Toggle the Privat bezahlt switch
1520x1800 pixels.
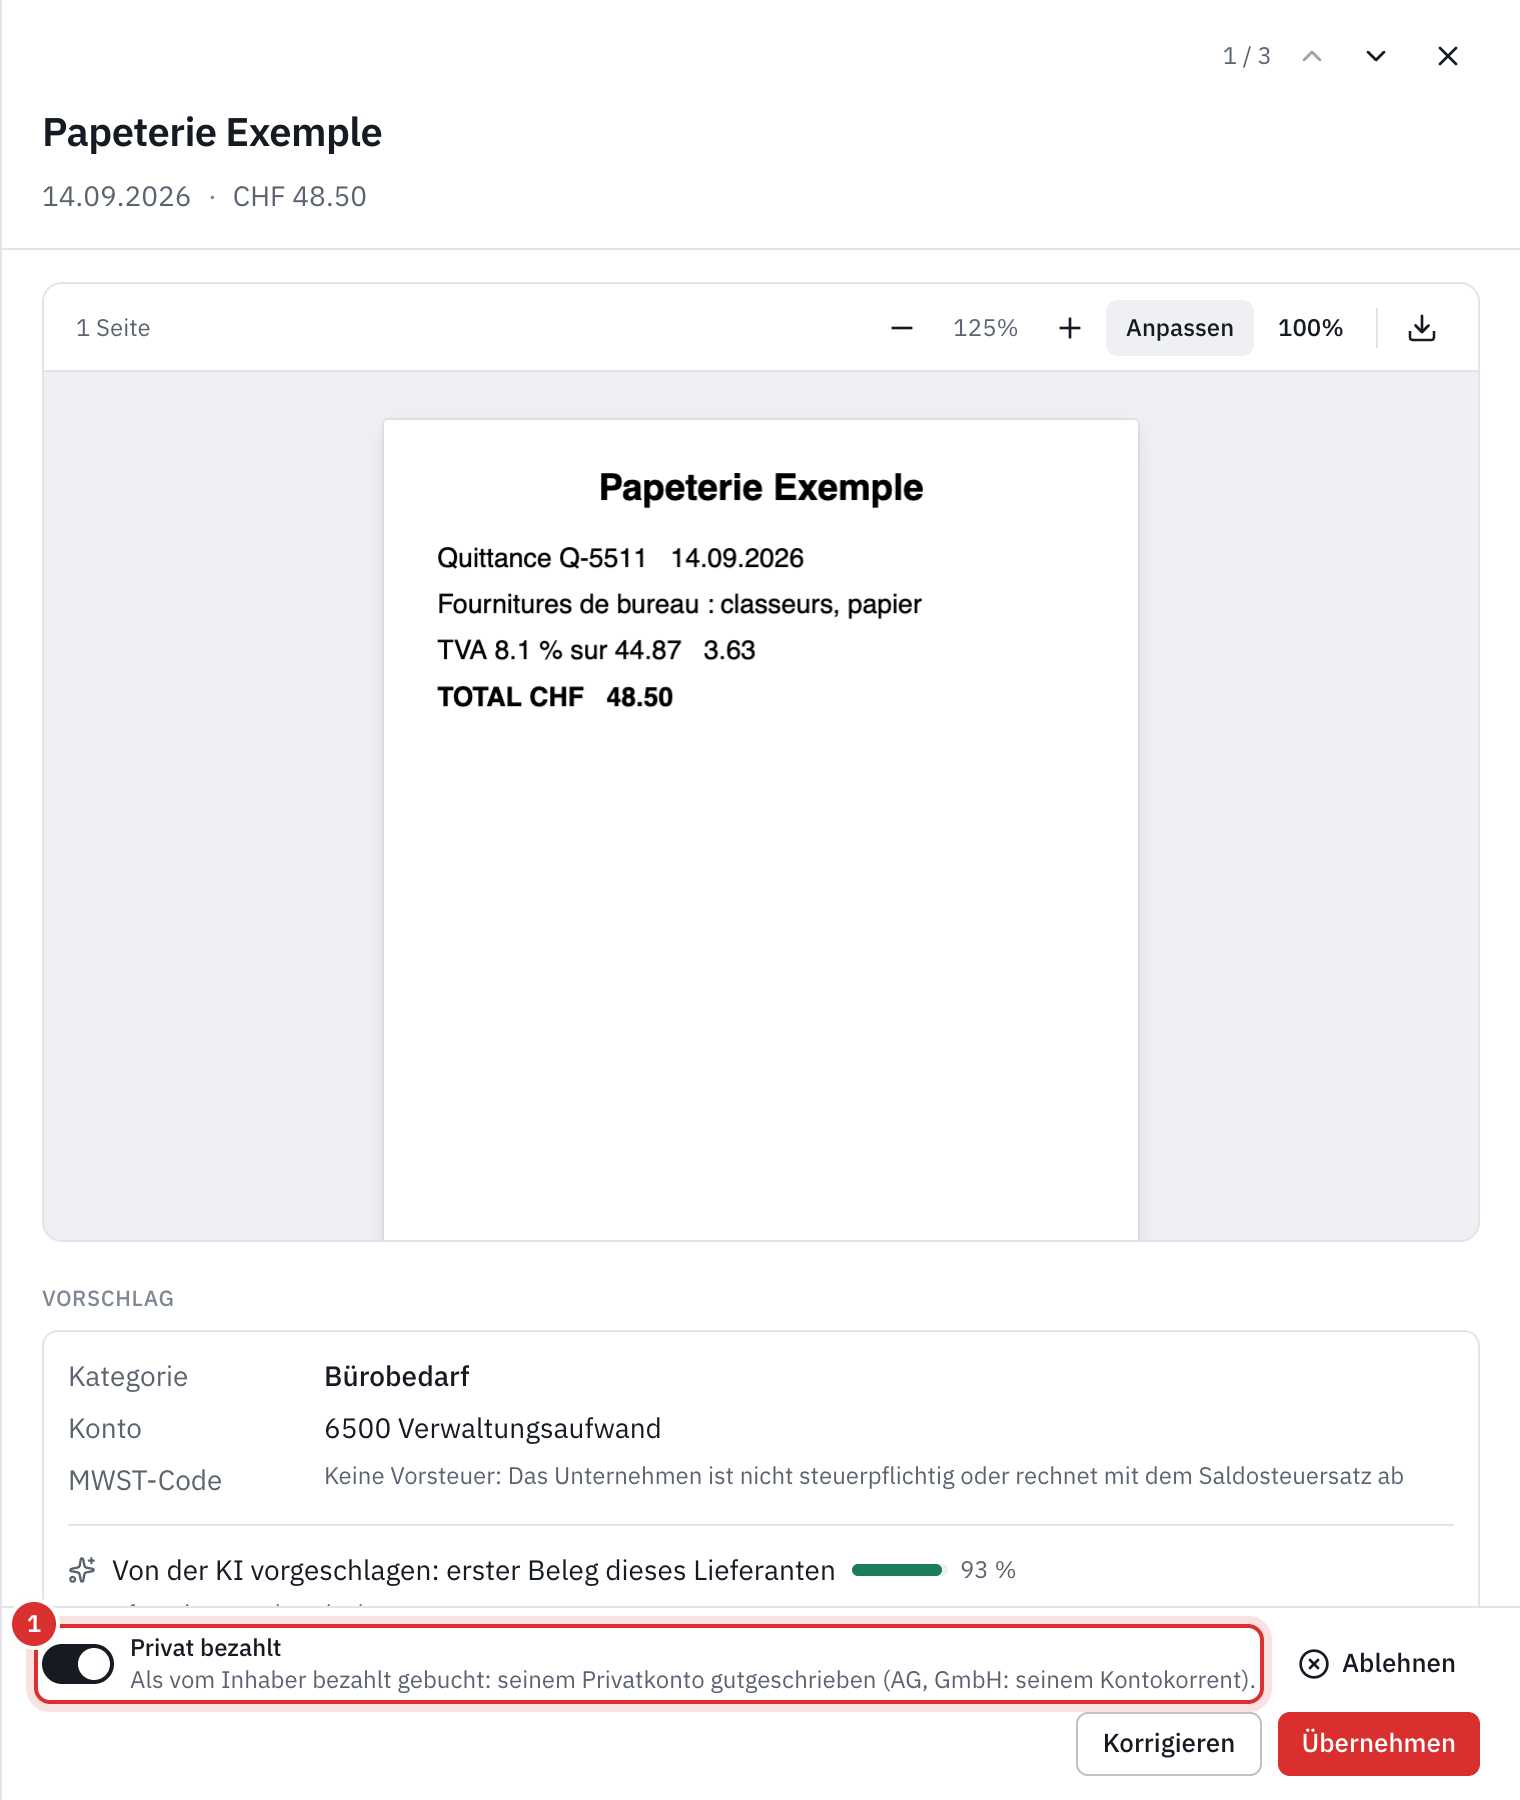(78, 1664)
